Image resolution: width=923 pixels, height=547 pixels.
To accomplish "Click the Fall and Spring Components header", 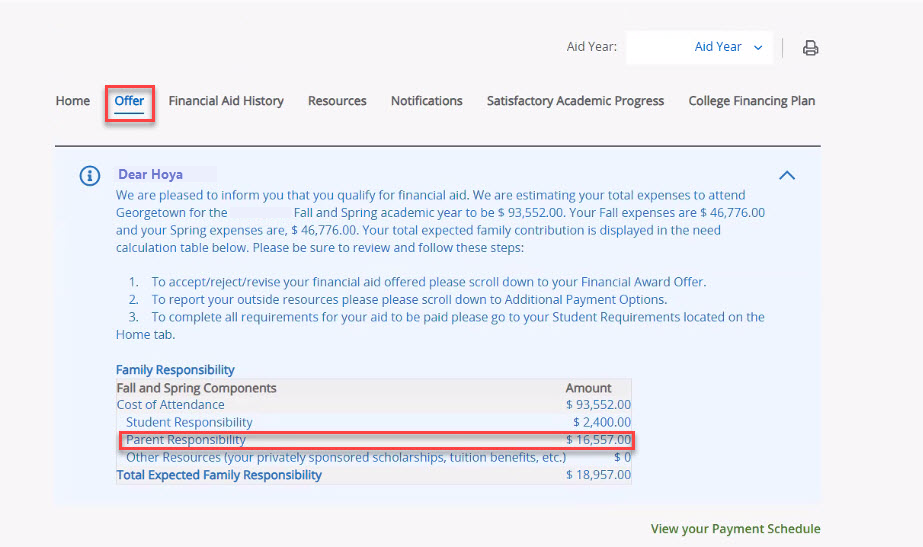I will pyautogui.click(x=196, y=388).
